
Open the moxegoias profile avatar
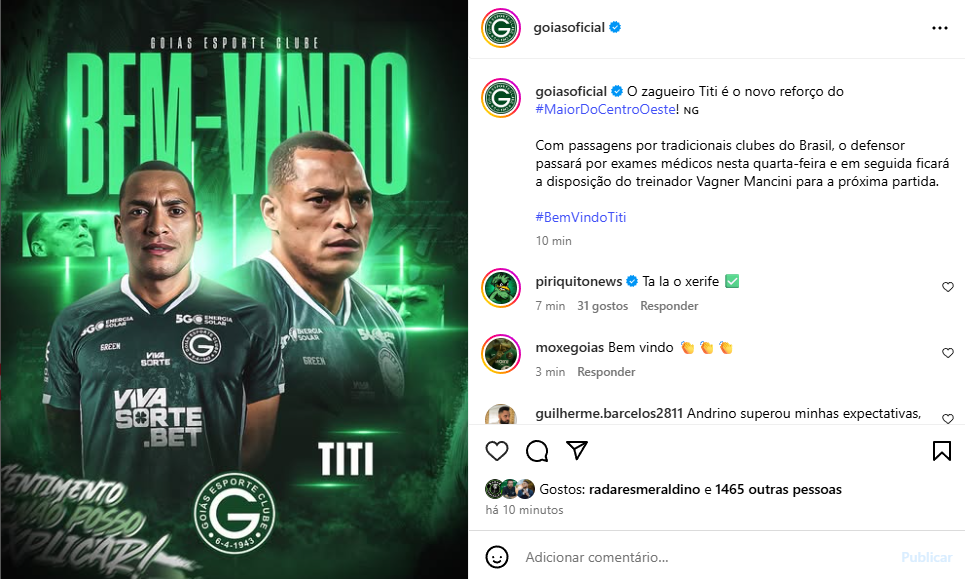(x=501, y=354)
